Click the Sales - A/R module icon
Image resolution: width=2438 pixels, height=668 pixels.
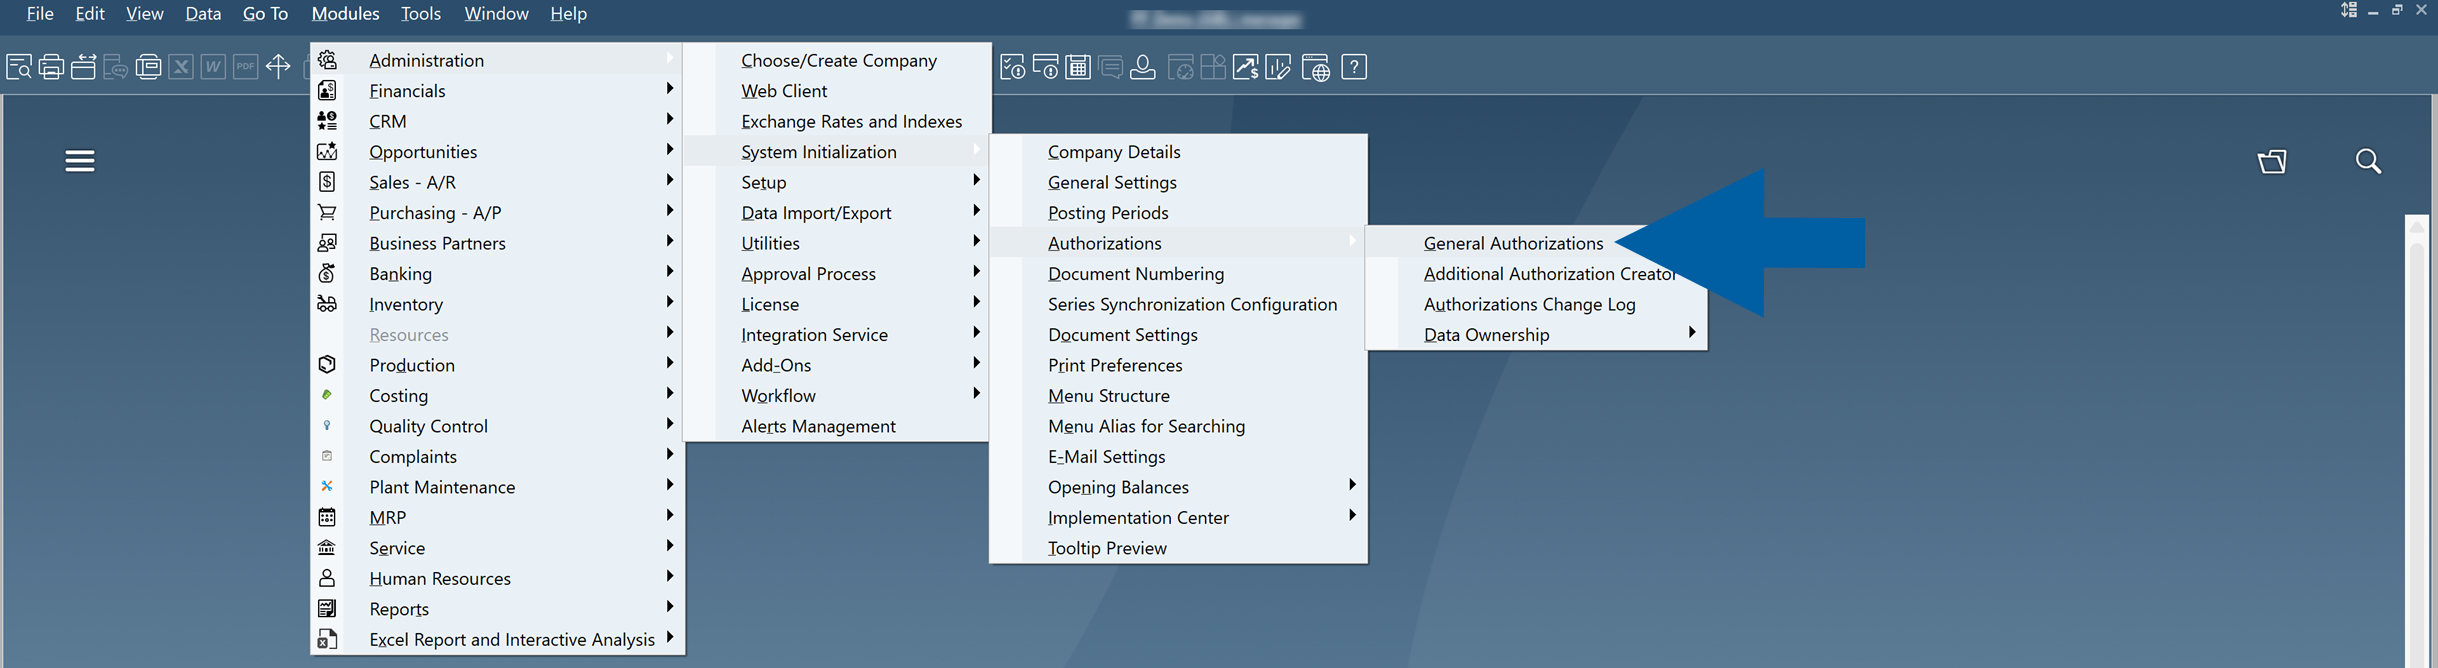327,182
